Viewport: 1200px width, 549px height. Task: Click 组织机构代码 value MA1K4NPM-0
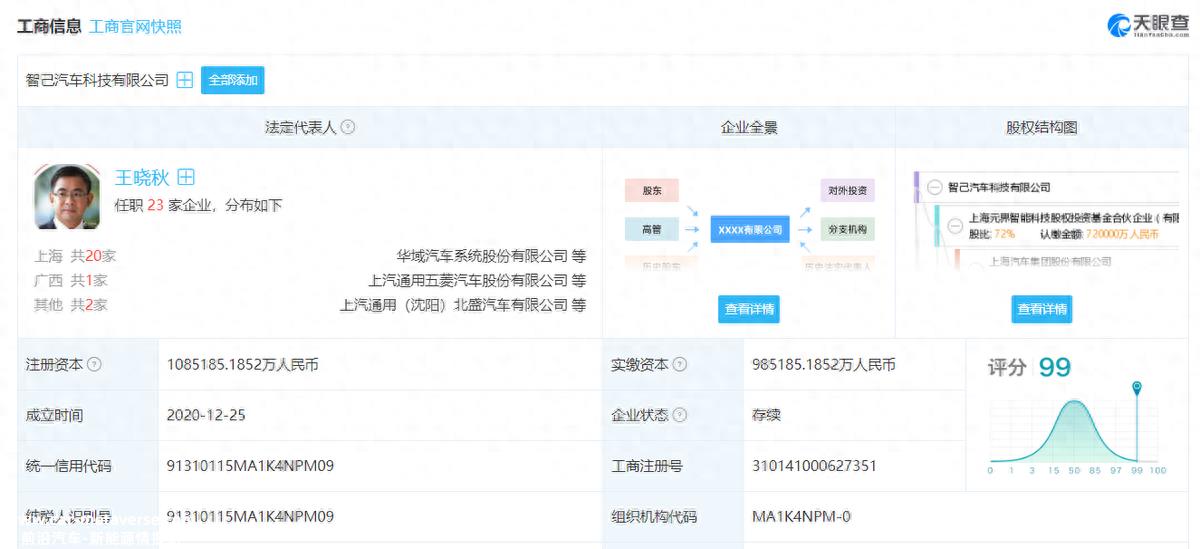802,517
